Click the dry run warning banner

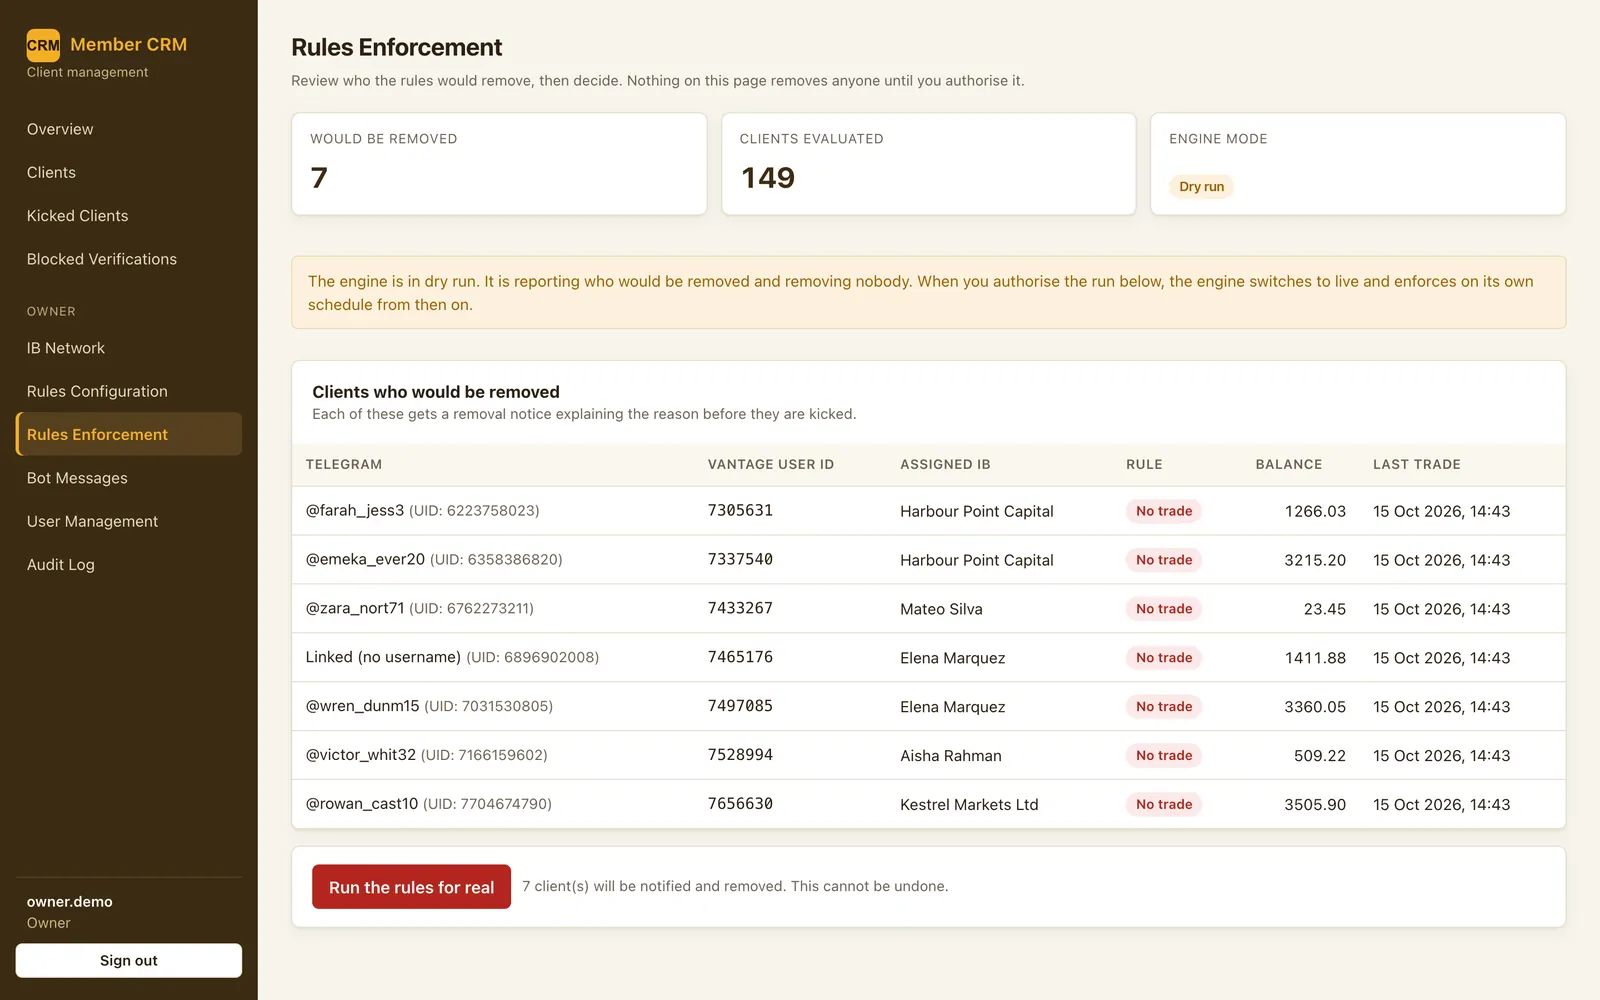click(928, 293)
